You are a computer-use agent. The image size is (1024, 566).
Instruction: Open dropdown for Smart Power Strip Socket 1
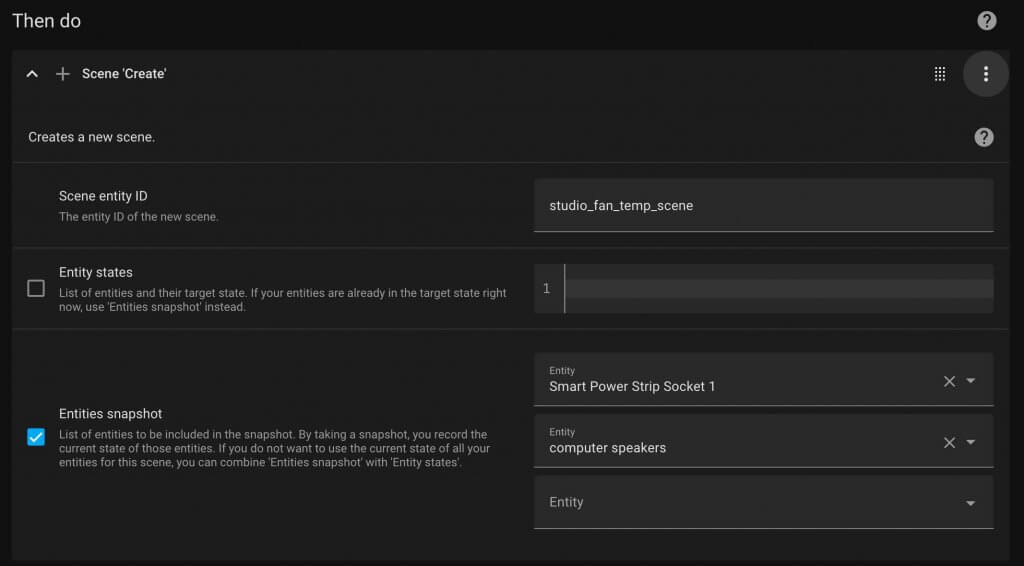click(970, 381)
